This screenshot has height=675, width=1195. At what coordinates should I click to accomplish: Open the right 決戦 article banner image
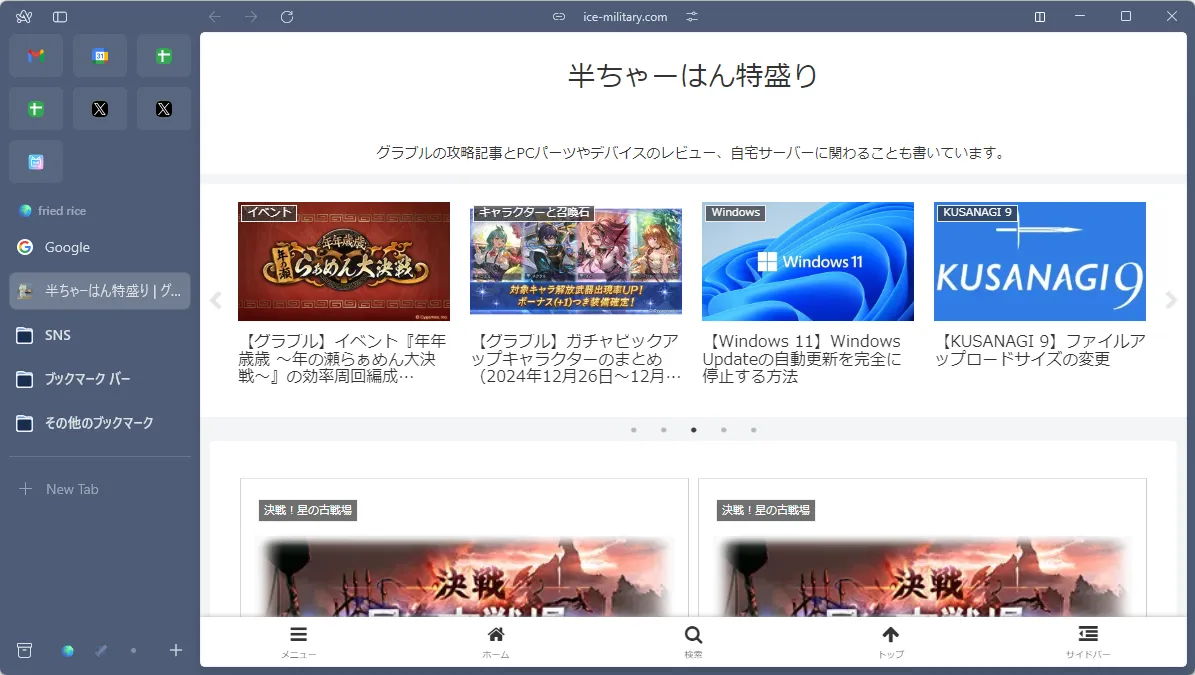(x=922, y=577)
